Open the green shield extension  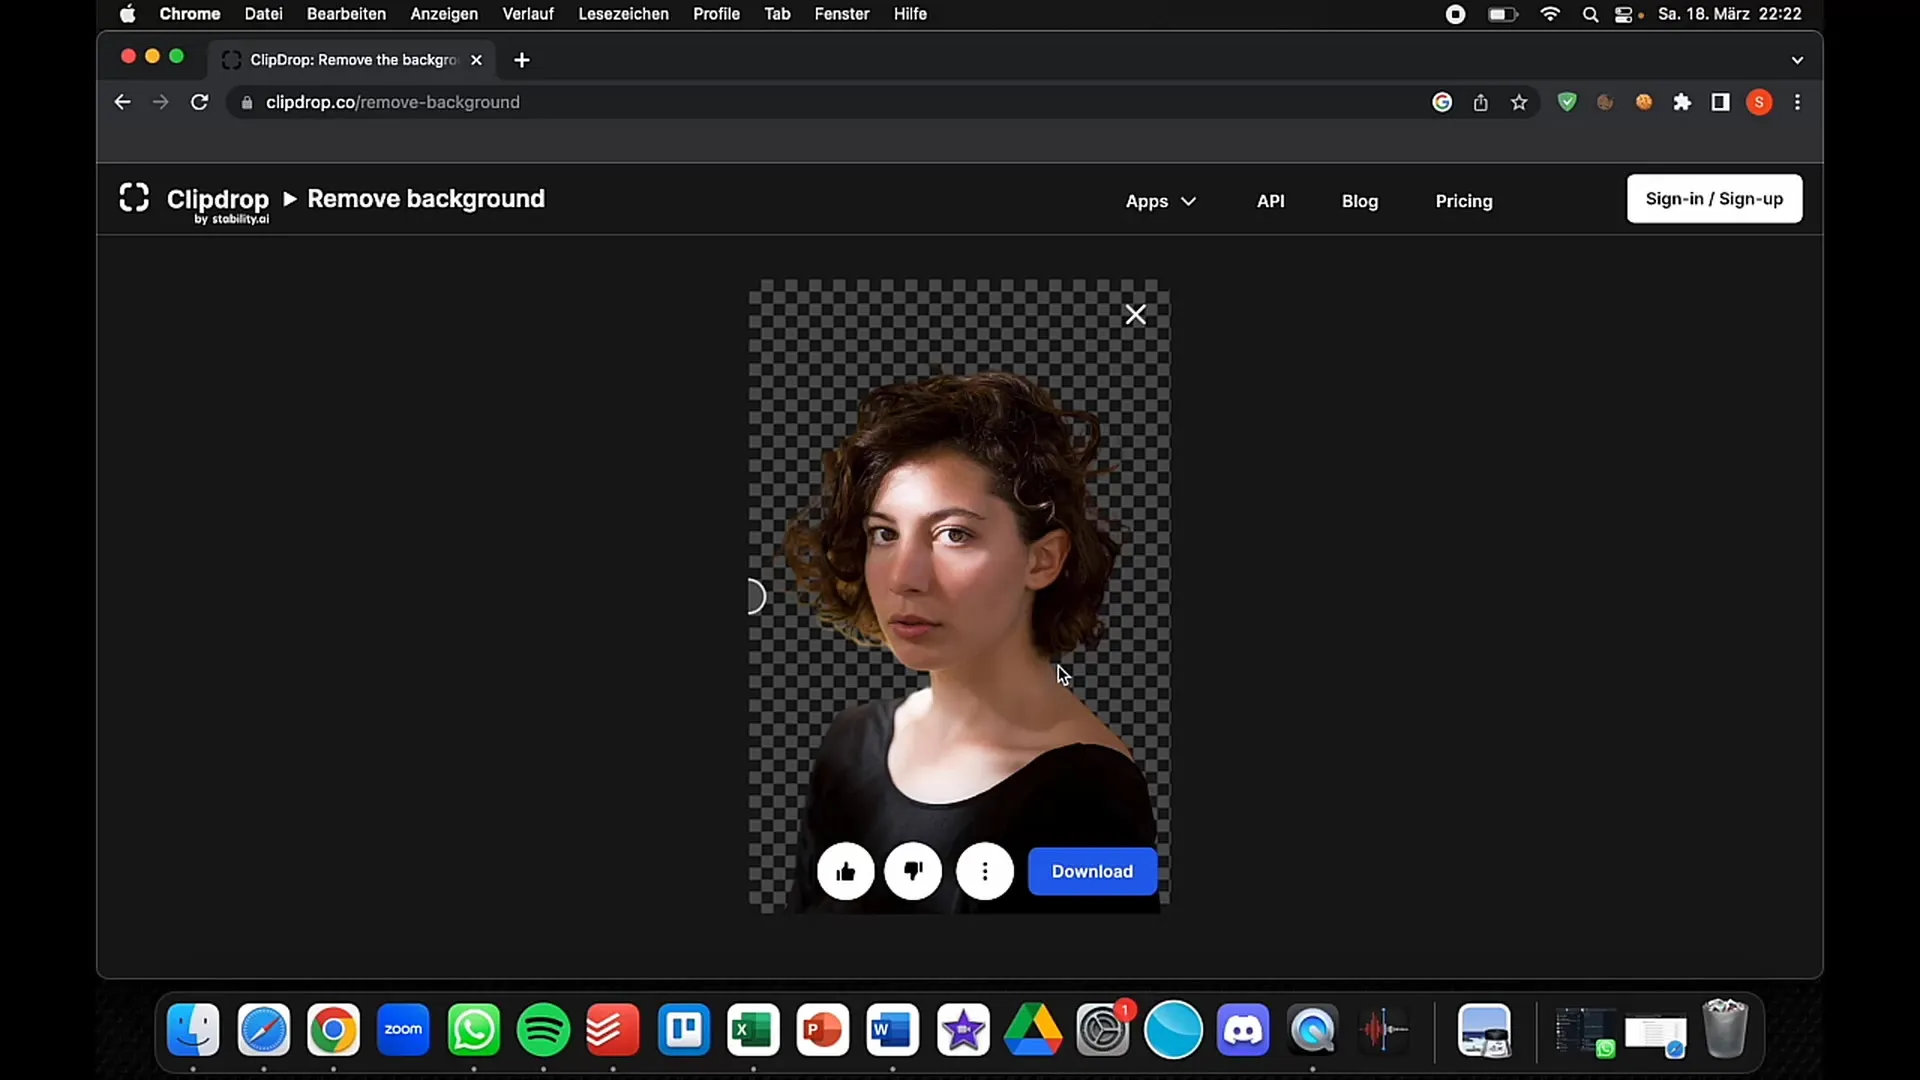point(1567,102)
